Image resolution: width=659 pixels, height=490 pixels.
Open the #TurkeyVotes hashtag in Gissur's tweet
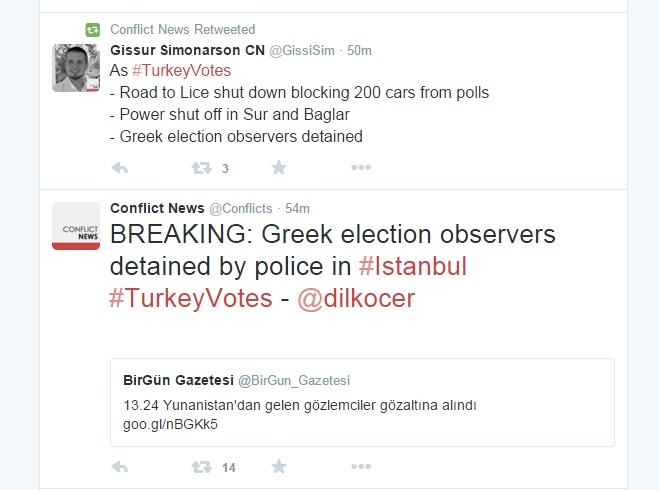click(181, 71)
